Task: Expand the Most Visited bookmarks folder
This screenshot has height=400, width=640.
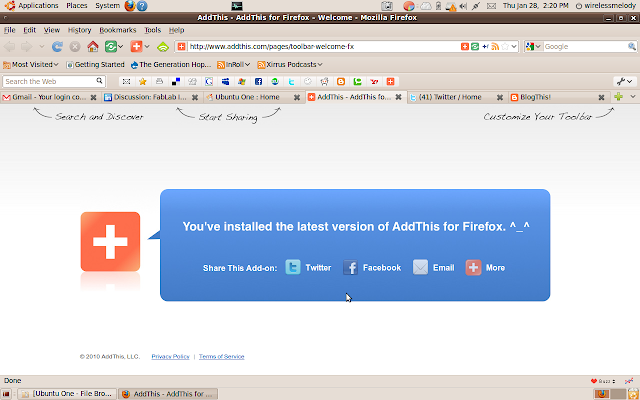Action: [x=31, y=64]
